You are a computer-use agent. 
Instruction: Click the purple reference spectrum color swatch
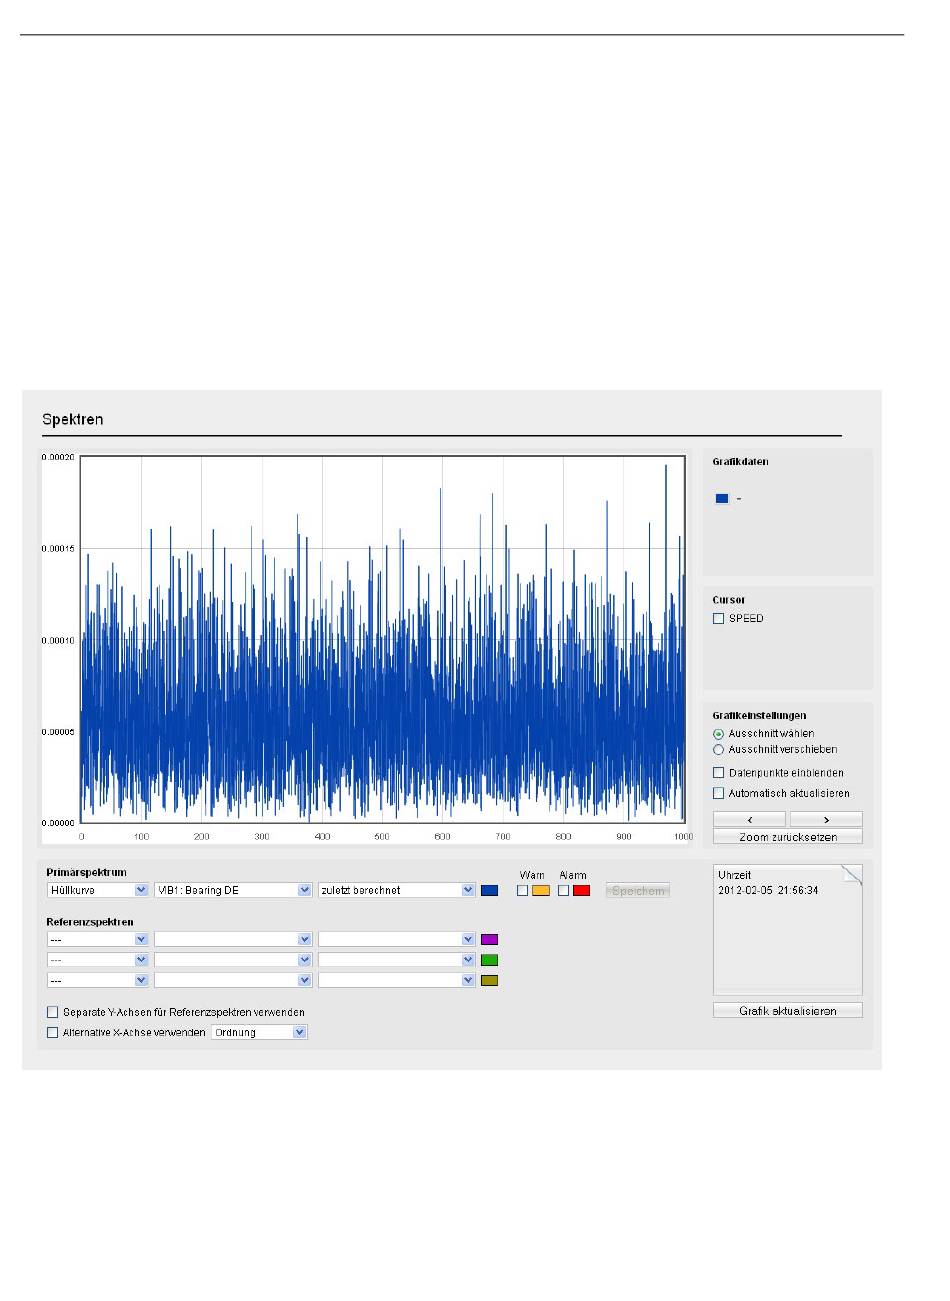(x=489, y=940)
